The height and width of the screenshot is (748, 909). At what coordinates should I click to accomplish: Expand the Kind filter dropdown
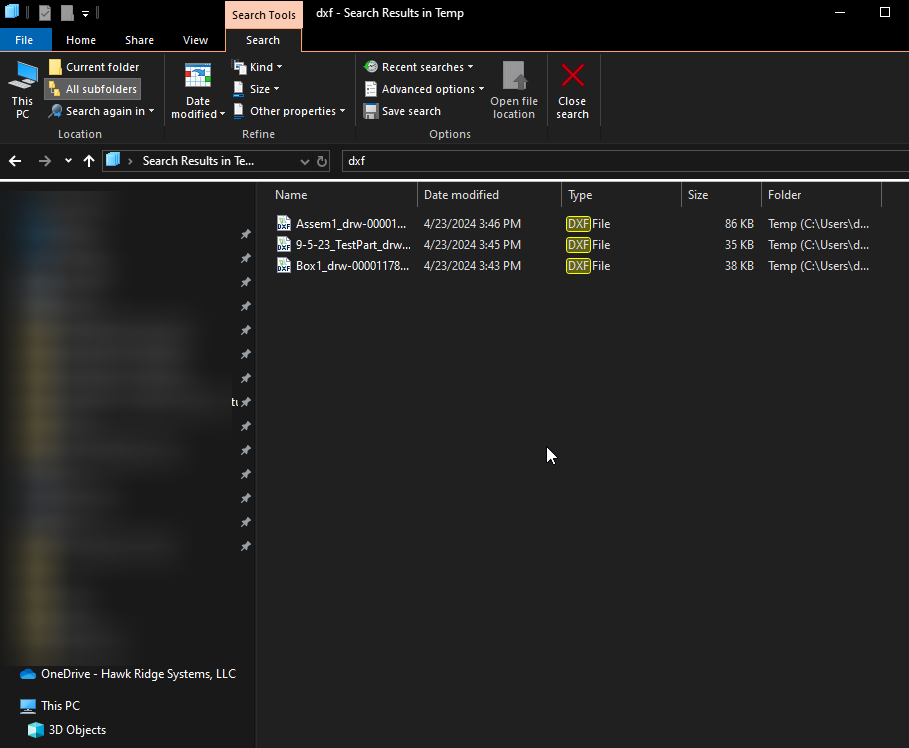[x=258, y=67]
